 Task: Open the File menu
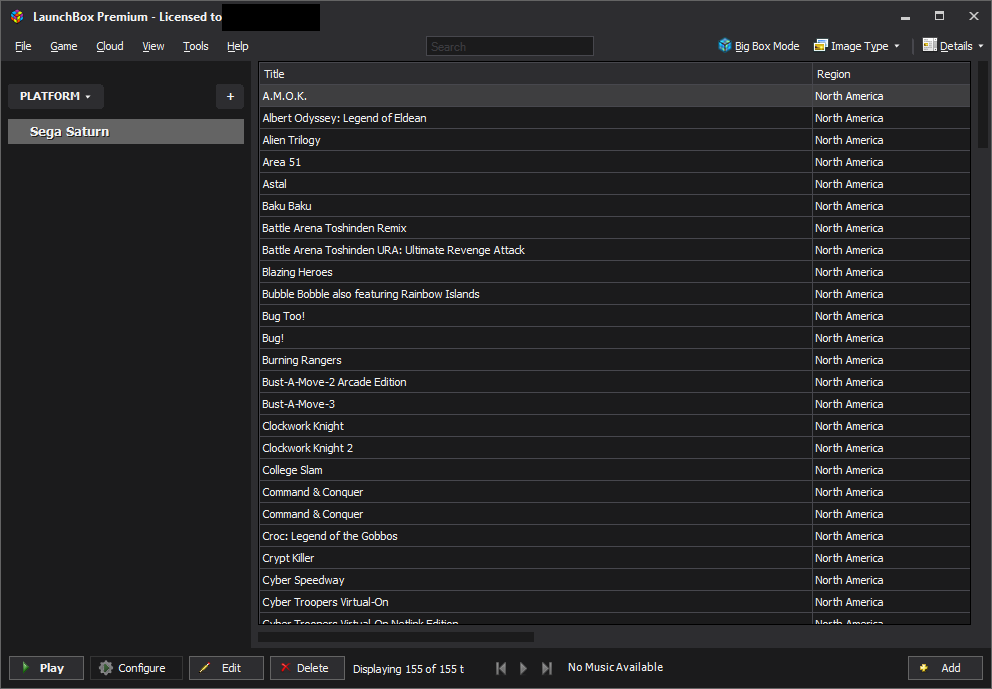click(23, 46)
